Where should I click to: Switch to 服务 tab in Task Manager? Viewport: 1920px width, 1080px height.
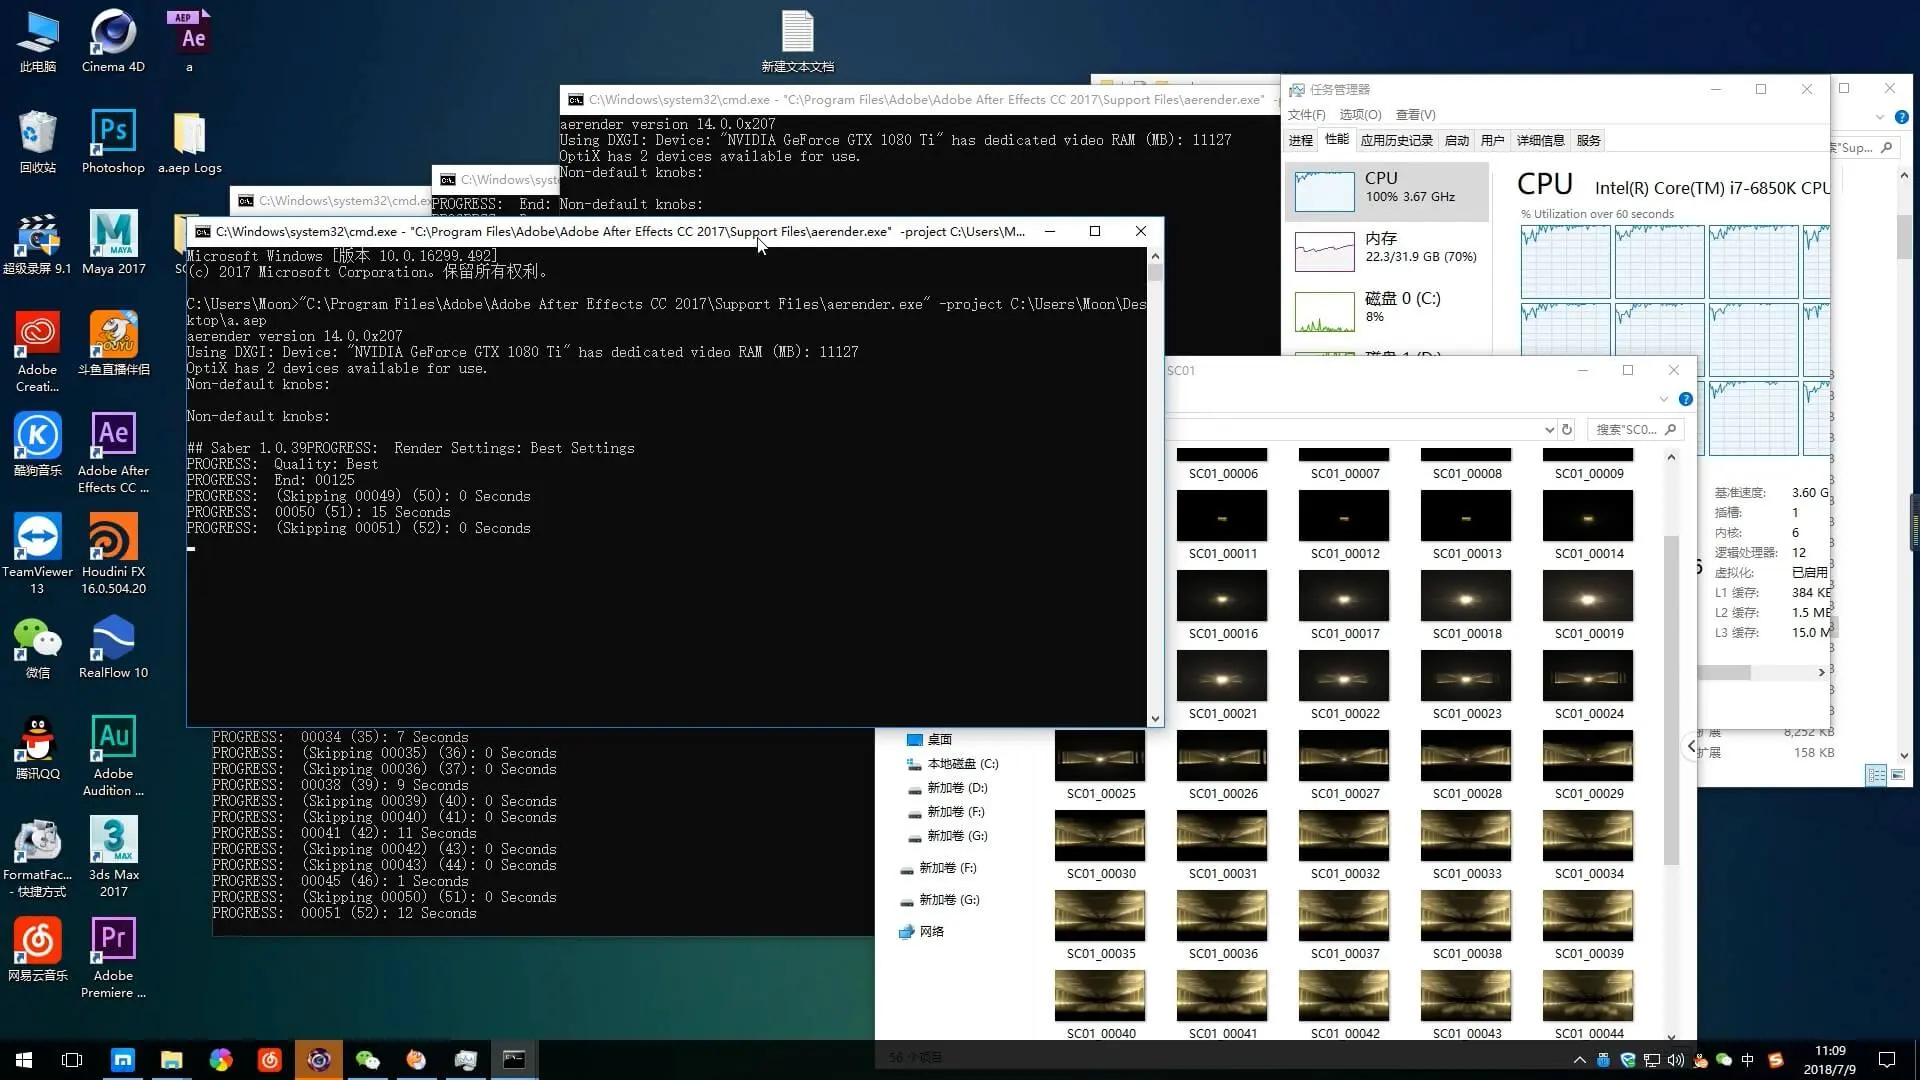tap(1588, 141)
